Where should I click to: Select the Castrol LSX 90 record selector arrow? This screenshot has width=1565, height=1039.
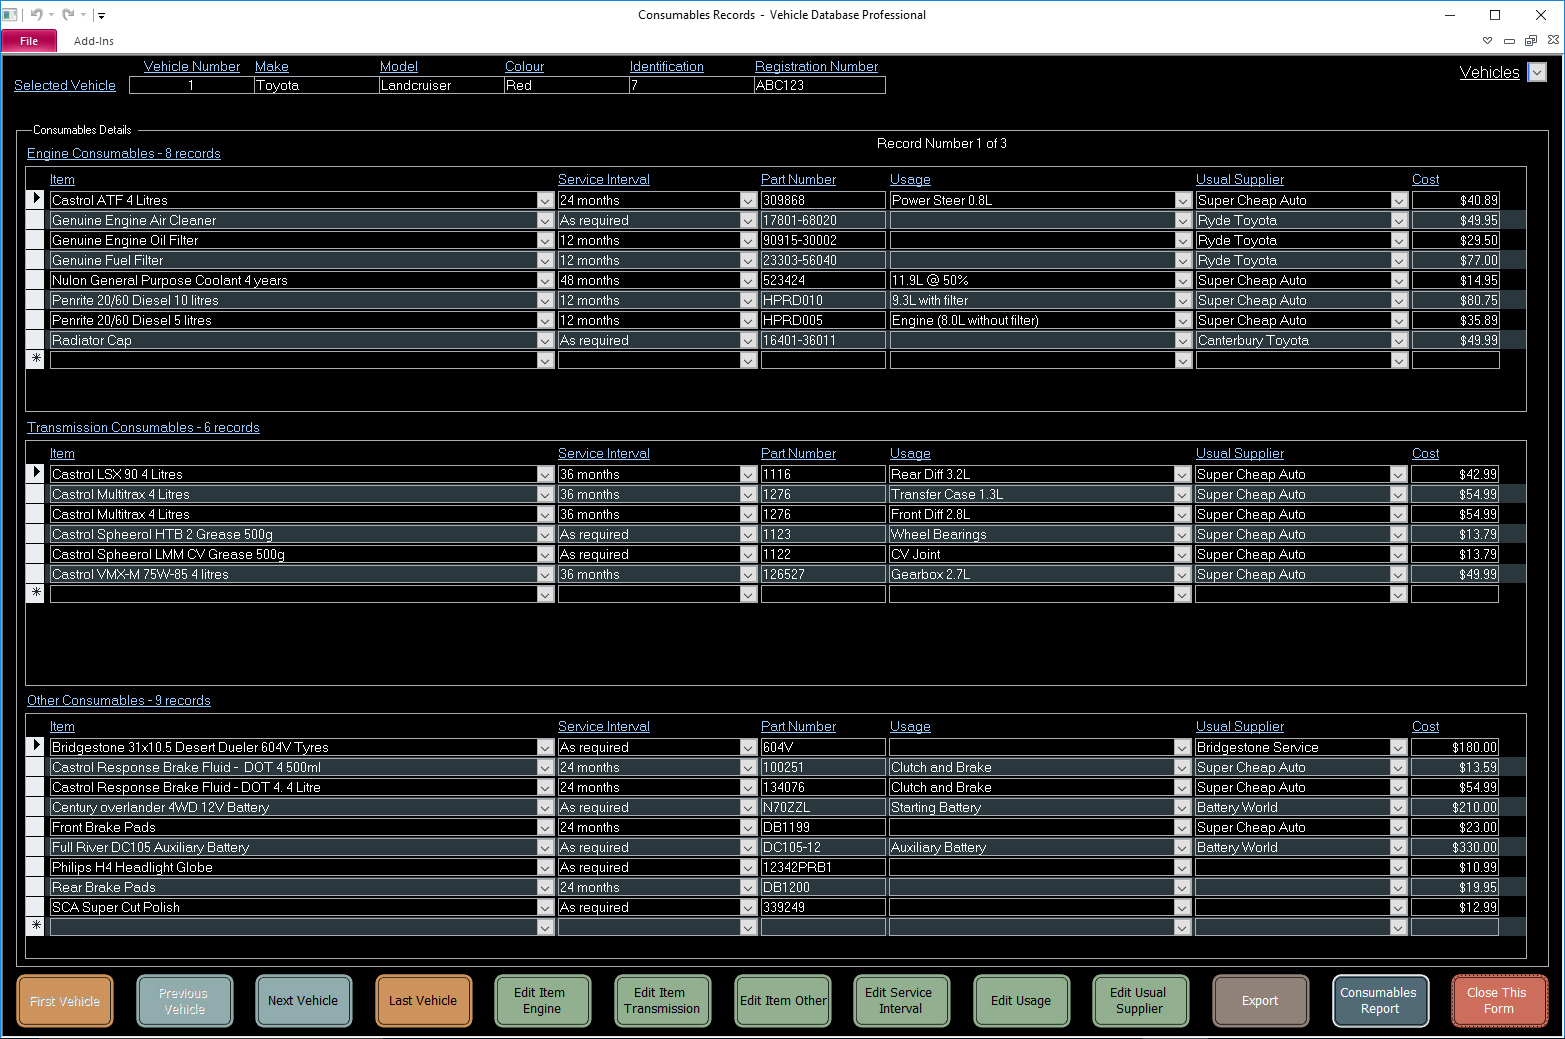point(36,473)
